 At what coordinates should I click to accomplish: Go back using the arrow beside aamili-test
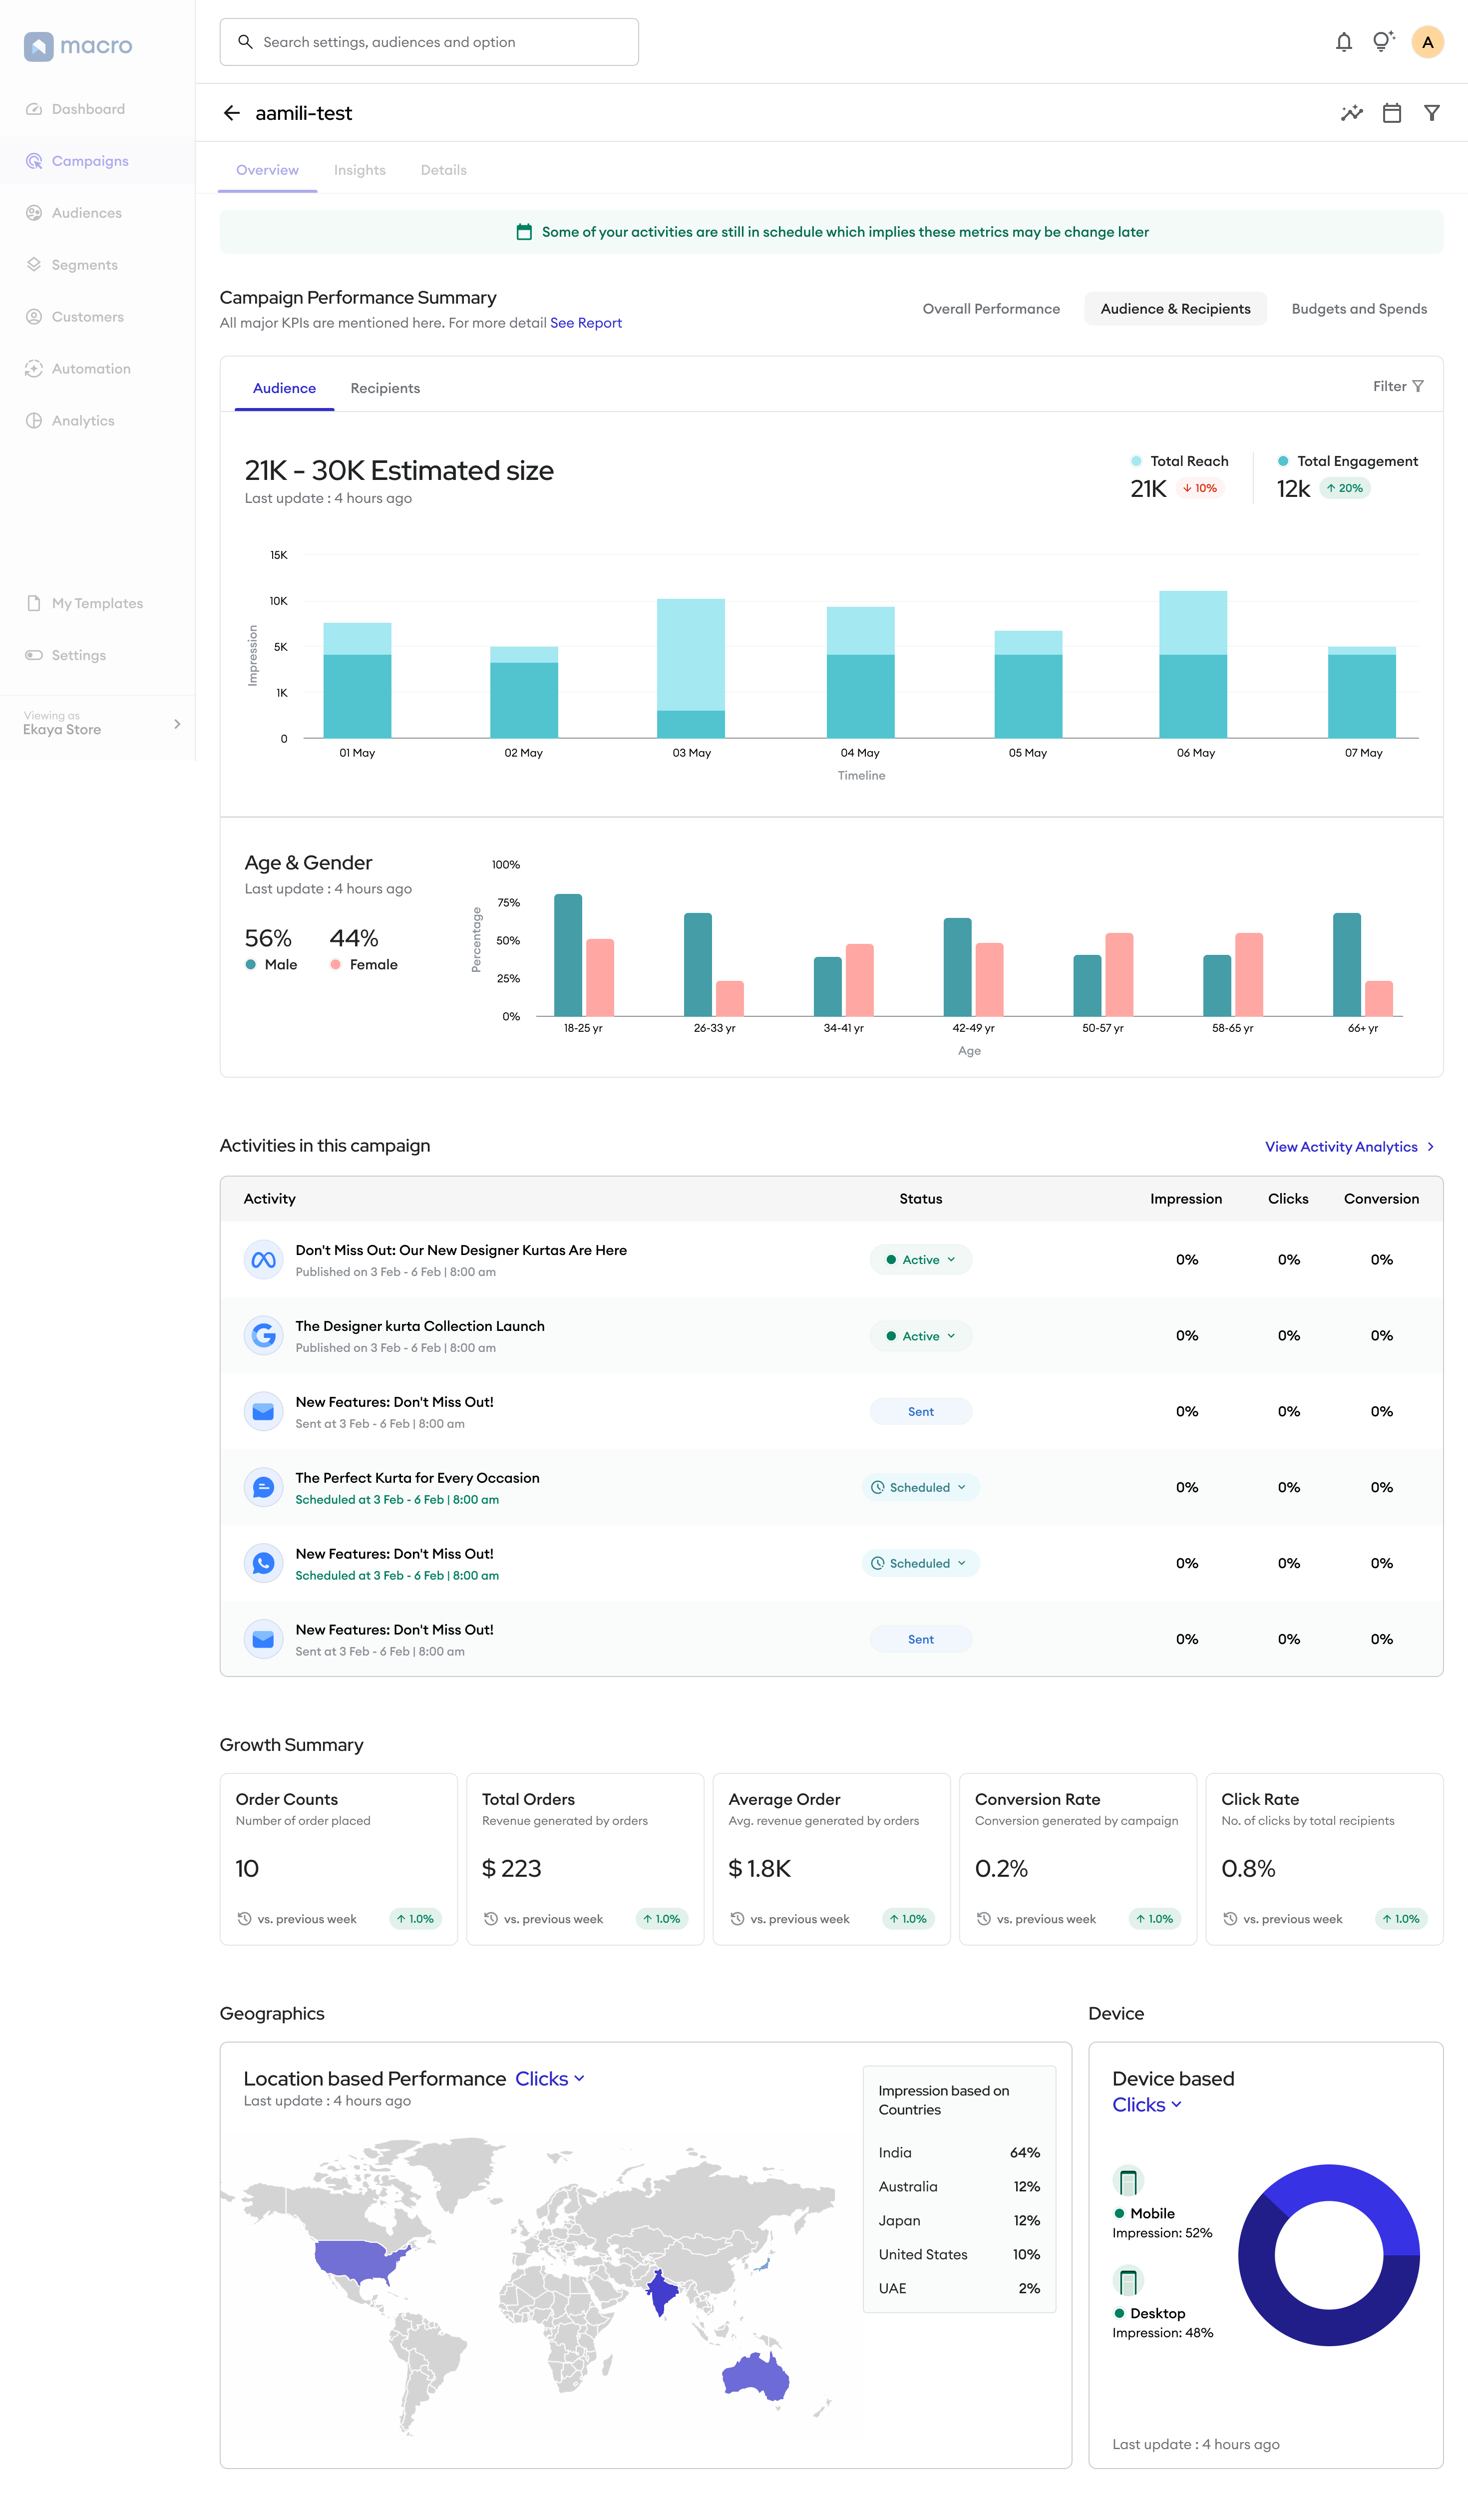232,113
